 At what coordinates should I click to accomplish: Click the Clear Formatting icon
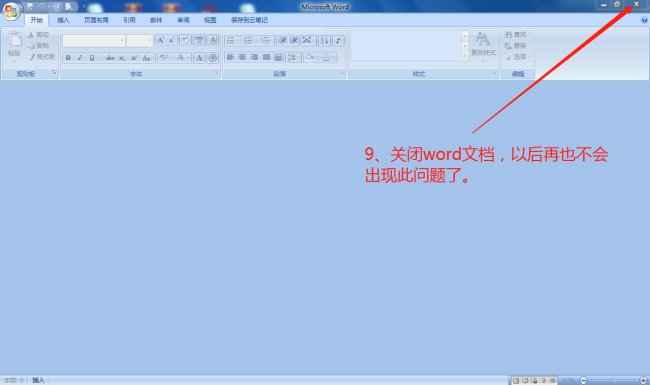185,40
